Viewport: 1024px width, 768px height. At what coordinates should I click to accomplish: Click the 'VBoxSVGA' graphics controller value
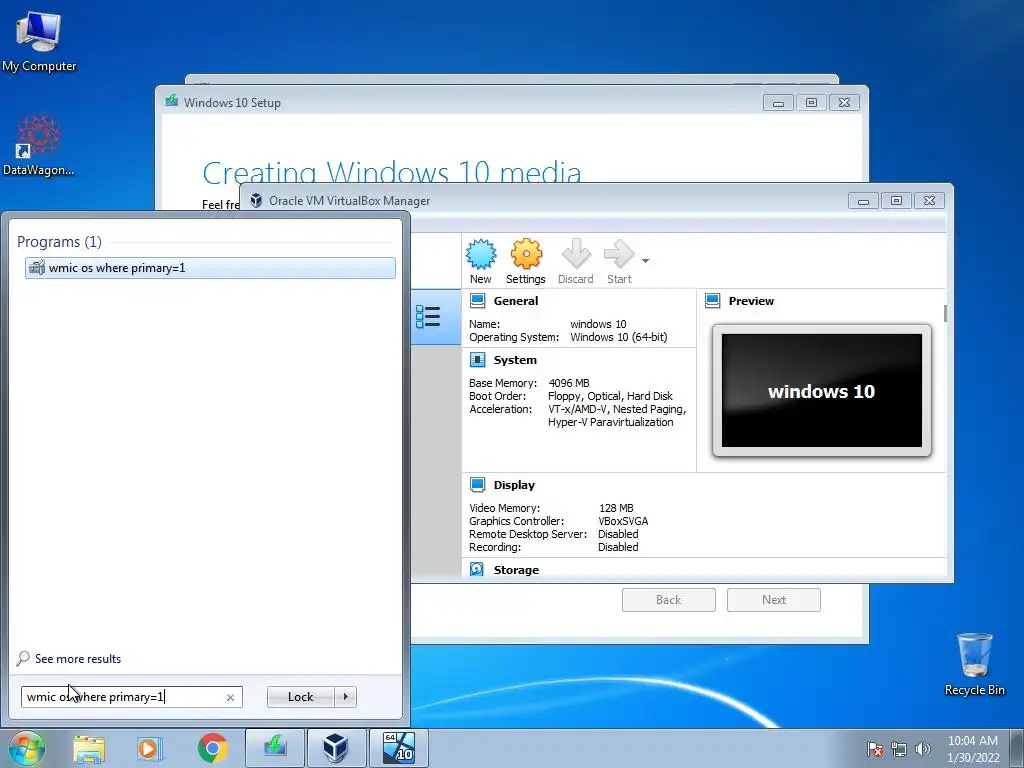tap(623, 521)
